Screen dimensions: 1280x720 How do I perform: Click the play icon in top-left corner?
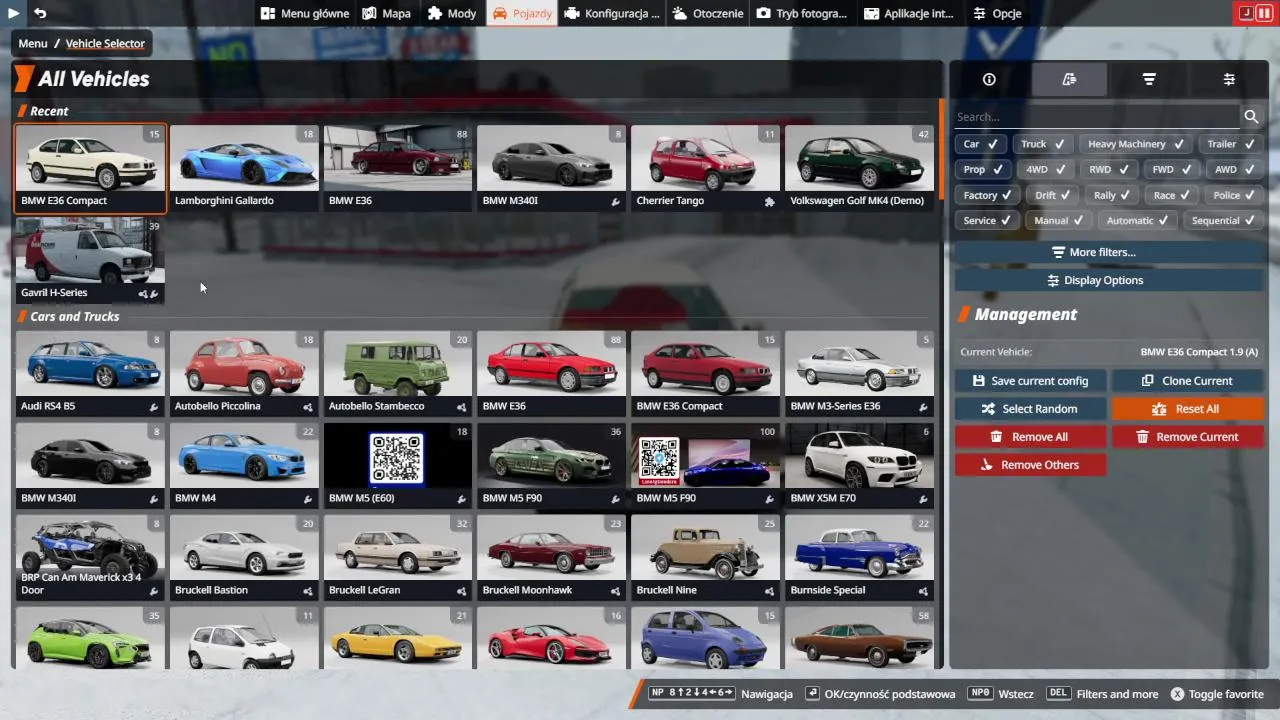coord(14,13)
